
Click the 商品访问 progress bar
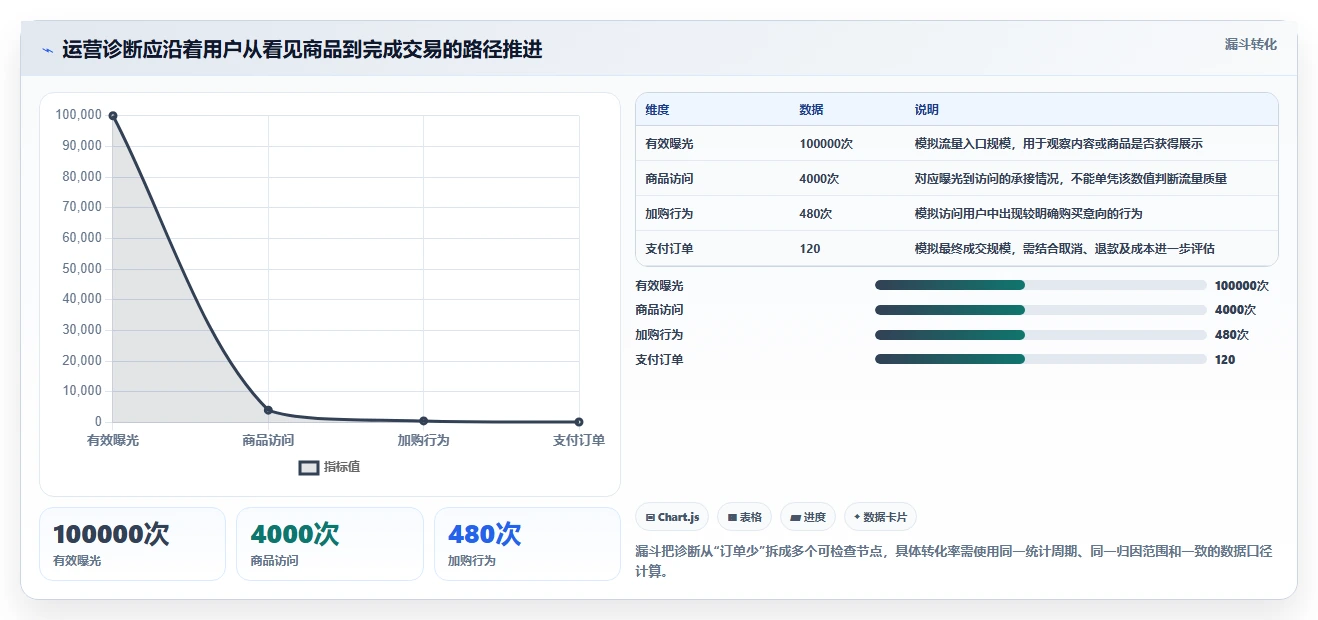(1040, 310)
